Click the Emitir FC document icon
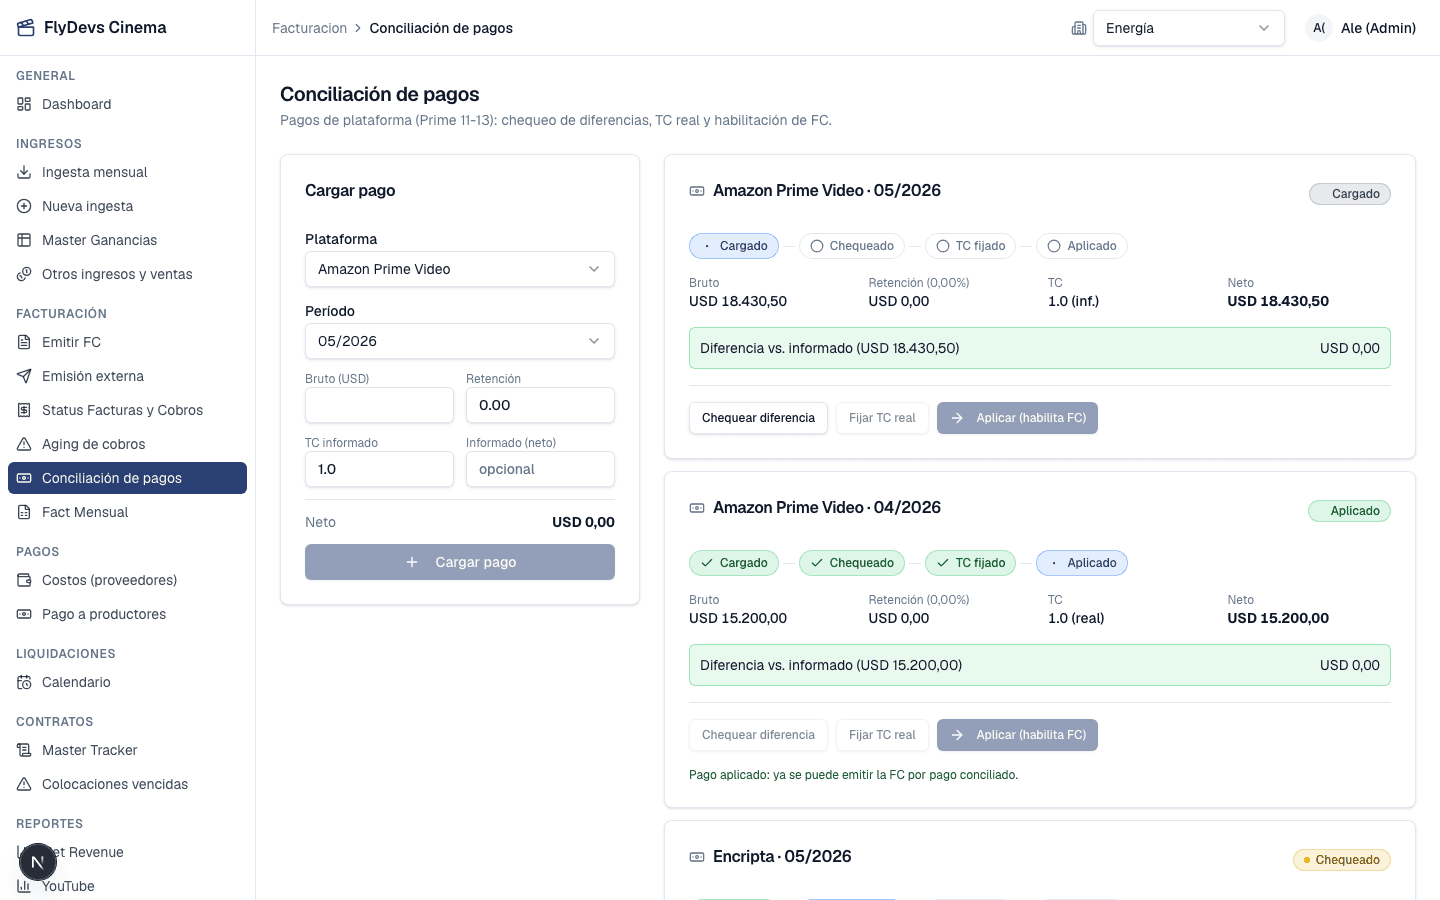Viewport: 1440px width, 900px height. tap(24, 342)
